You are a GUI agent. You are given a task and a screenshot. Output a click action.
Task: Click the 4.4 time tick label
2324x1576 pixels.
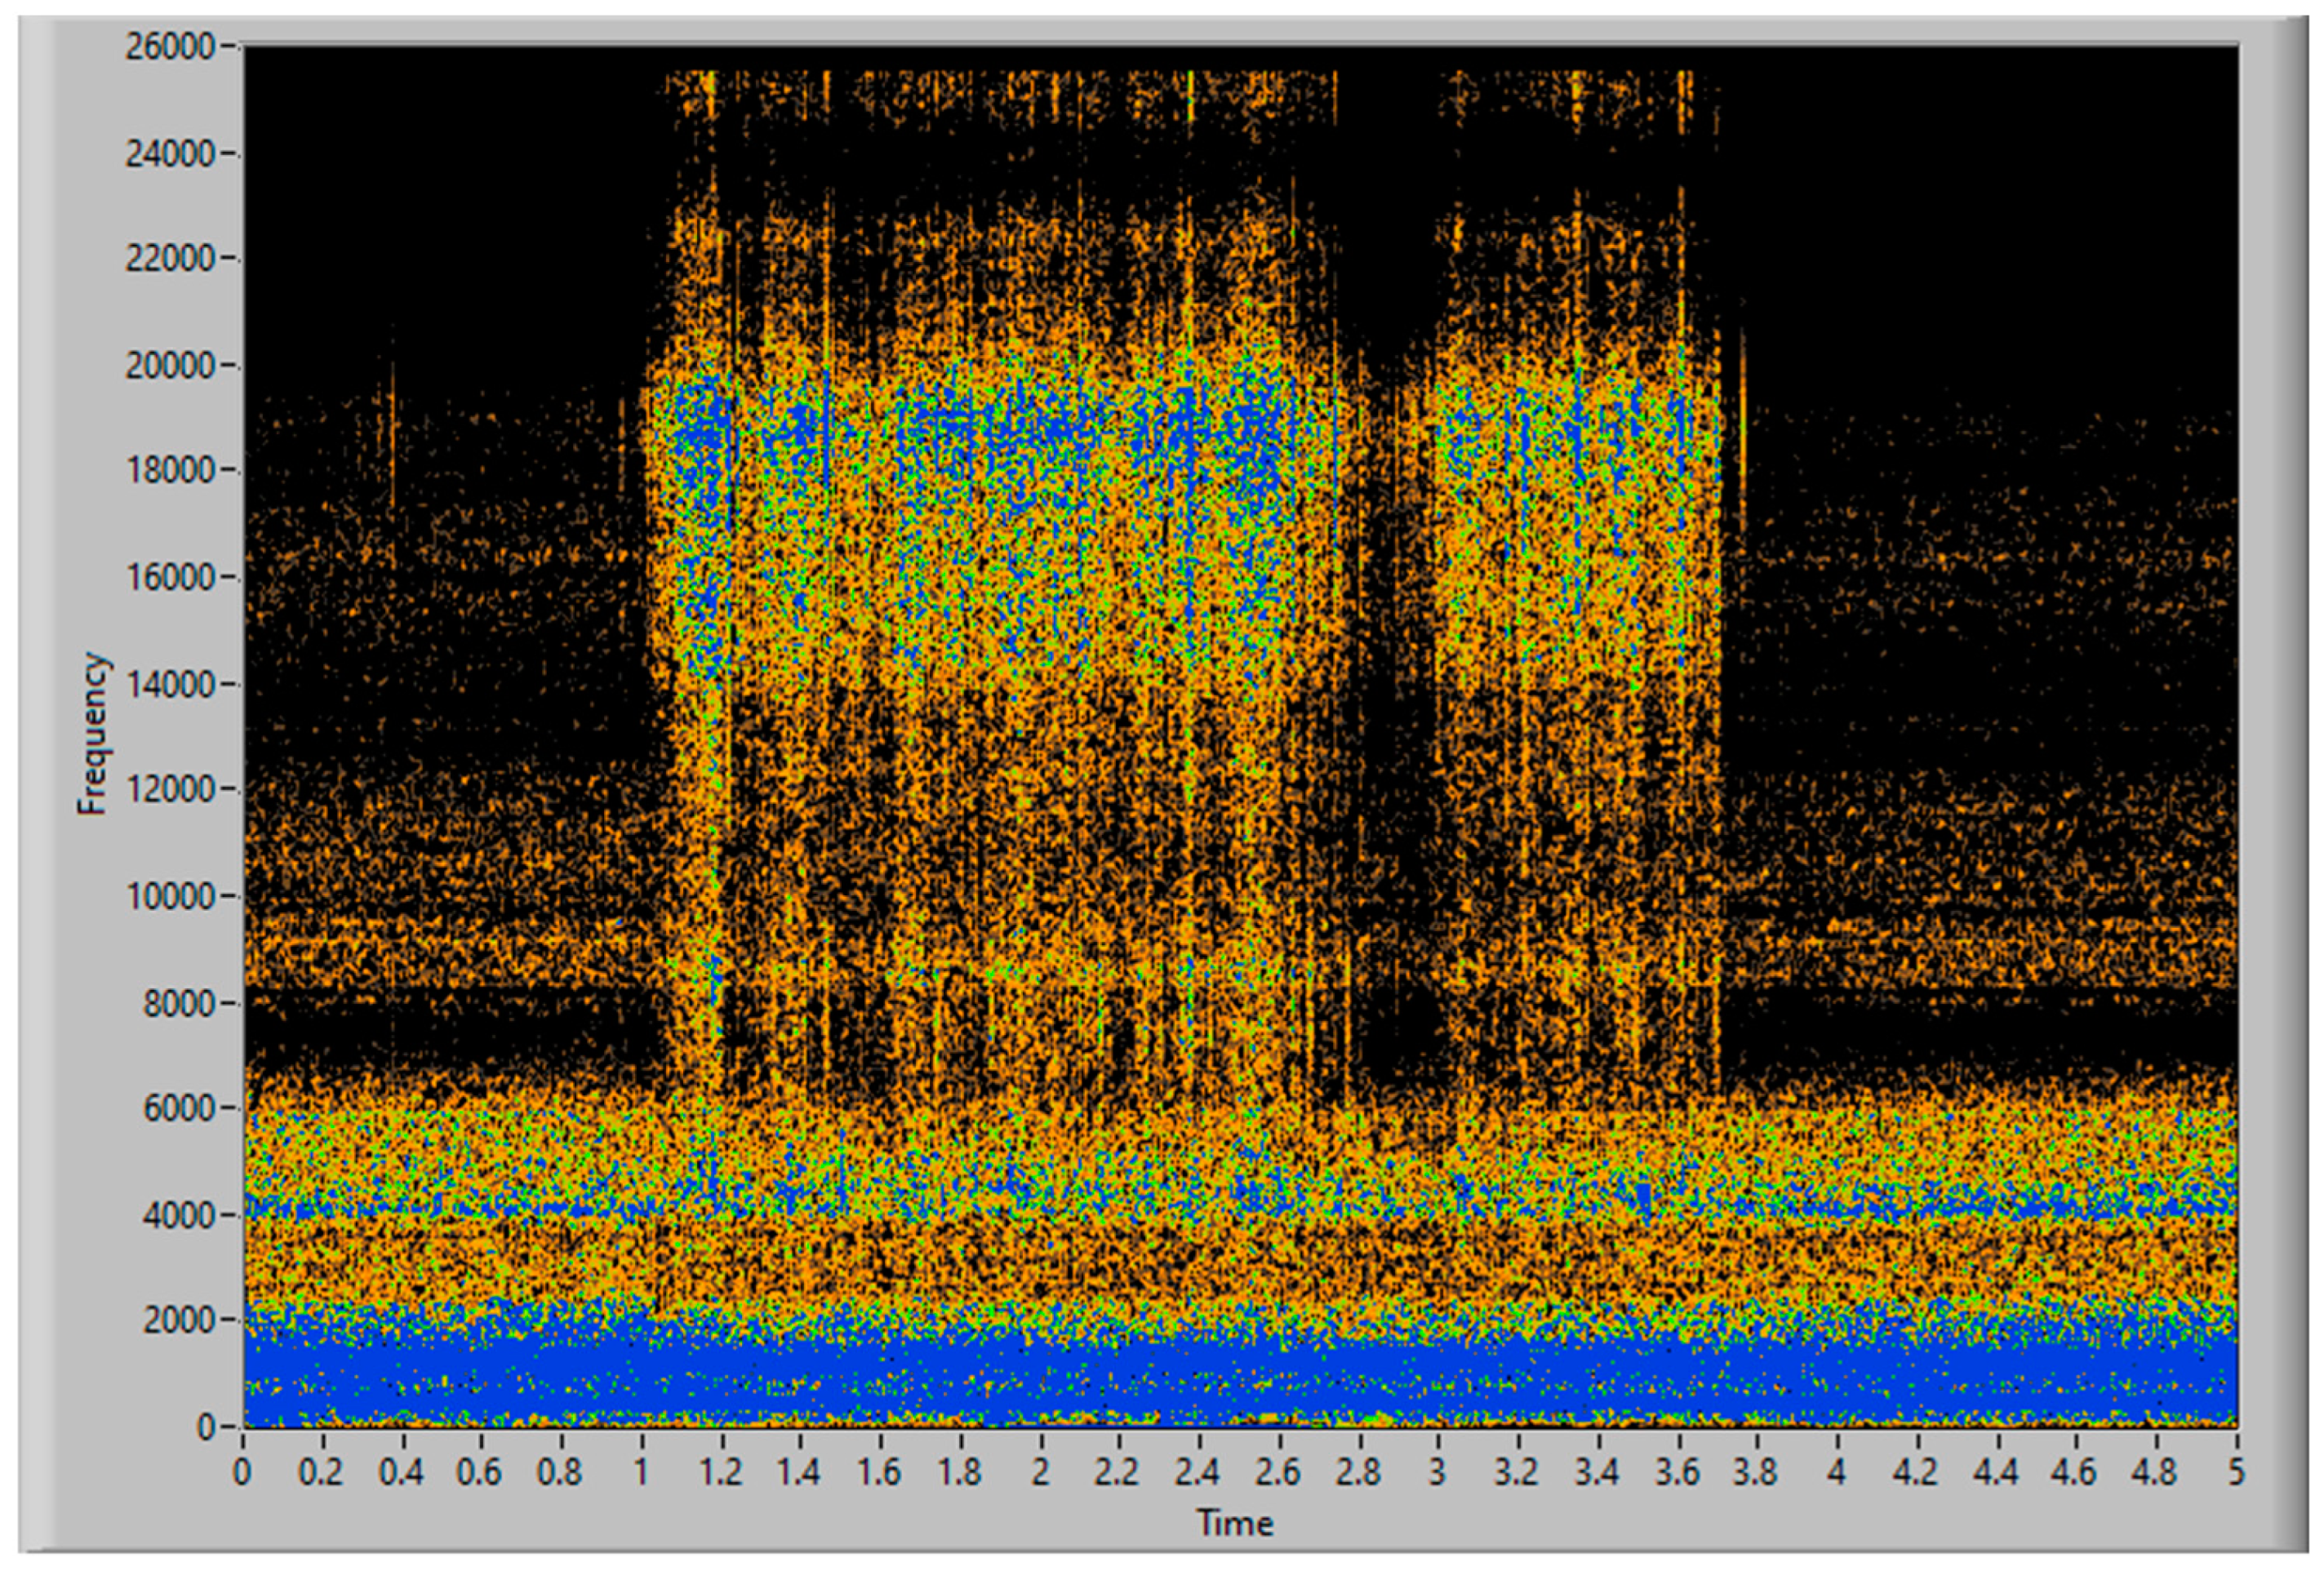pyautogui.click(x=1995, y=1473)
